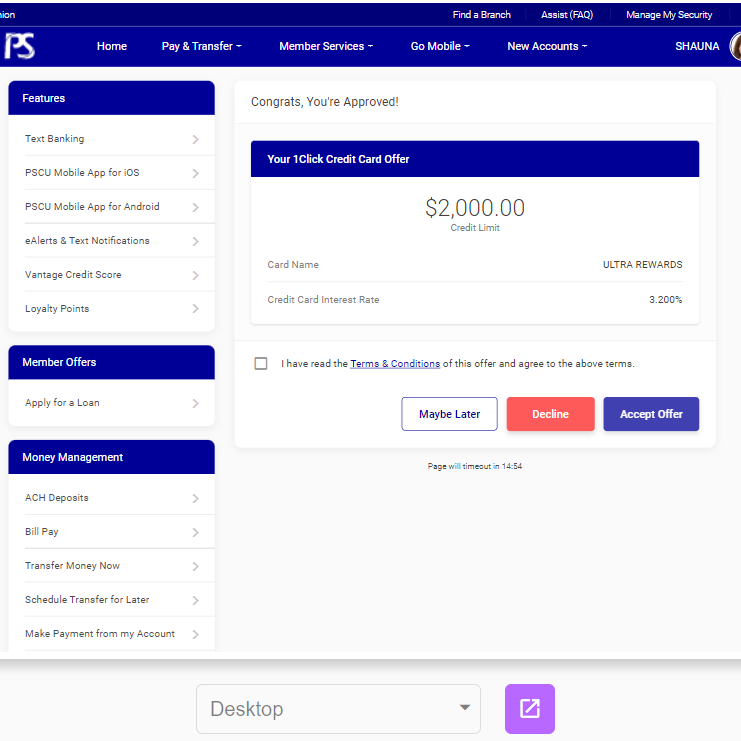Check the agree to terms checkbox

[x=261, y=364]
